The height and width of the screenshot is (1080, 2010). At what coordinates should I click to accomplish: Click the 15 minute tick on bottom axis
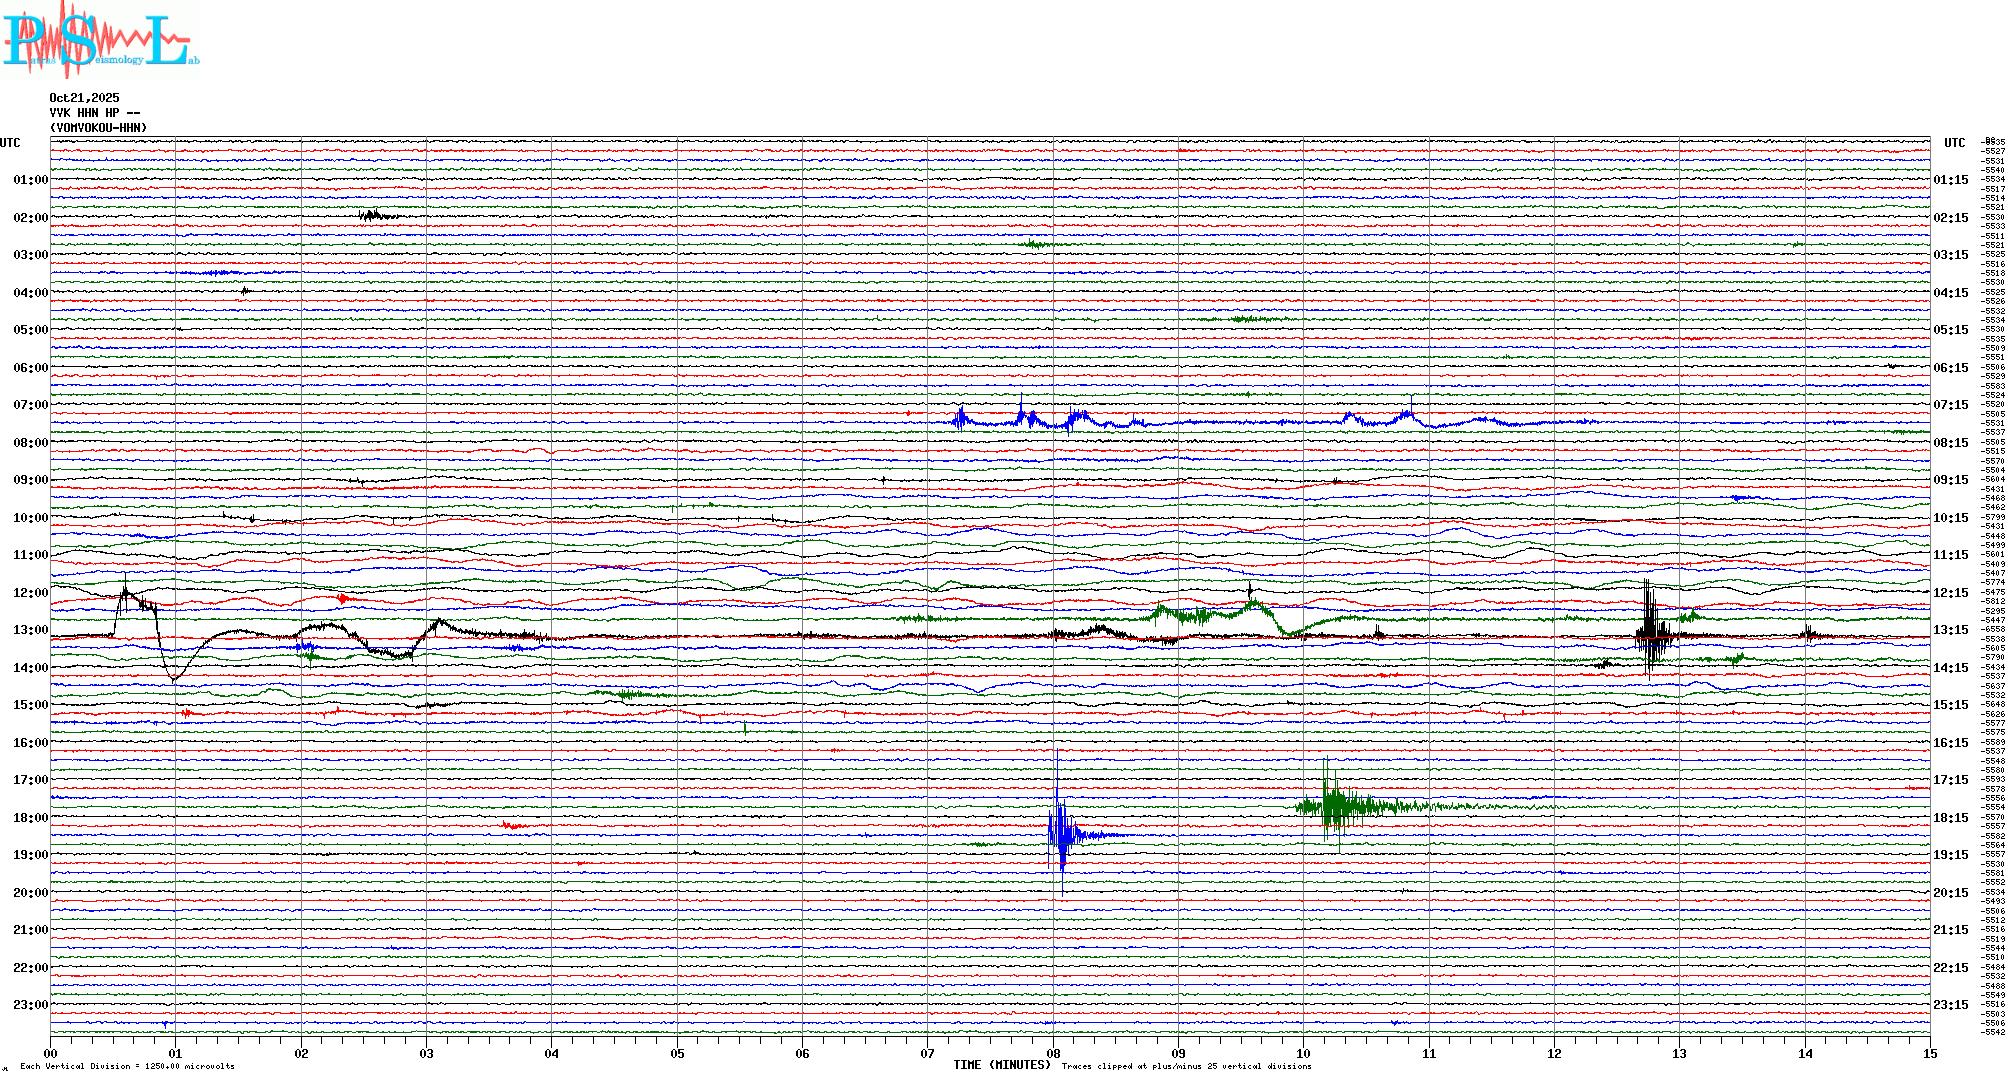coord(1929,1053)
